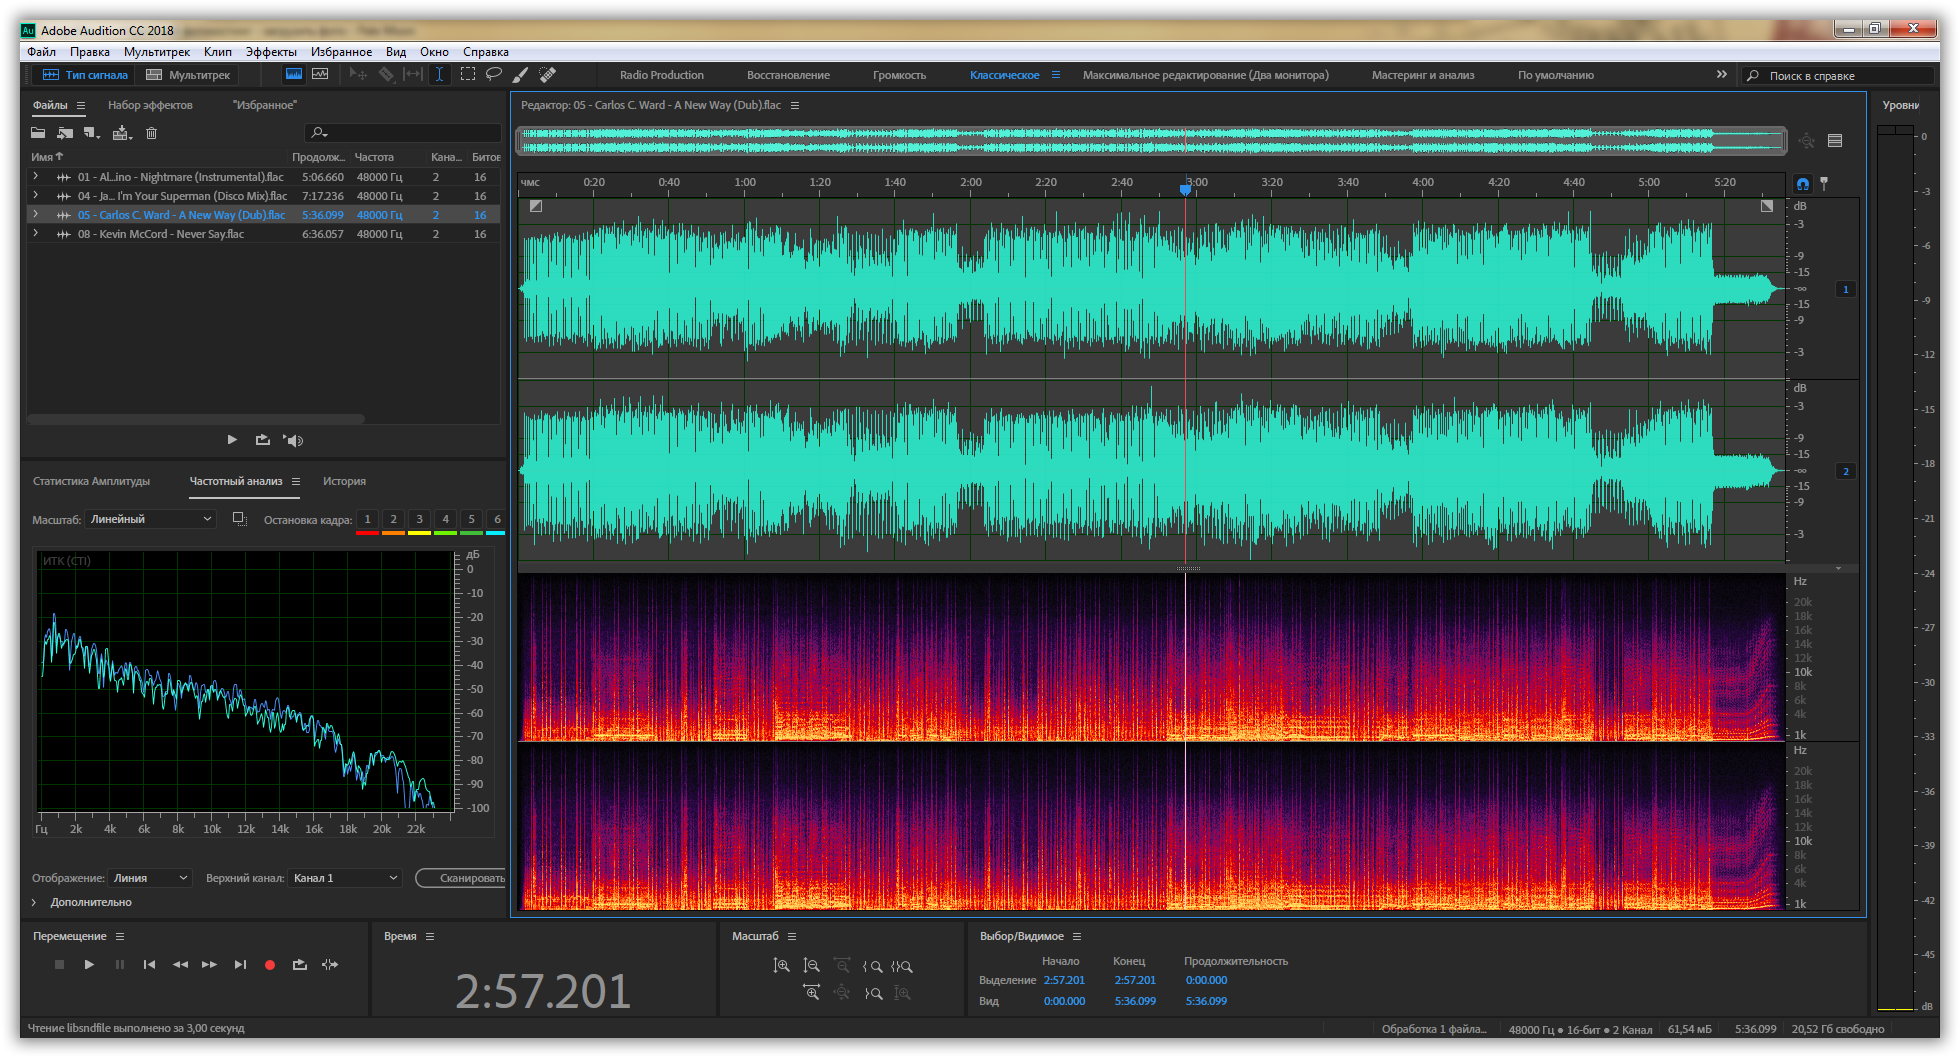
Task: Open the Файл menu
Action: [41, 52]
